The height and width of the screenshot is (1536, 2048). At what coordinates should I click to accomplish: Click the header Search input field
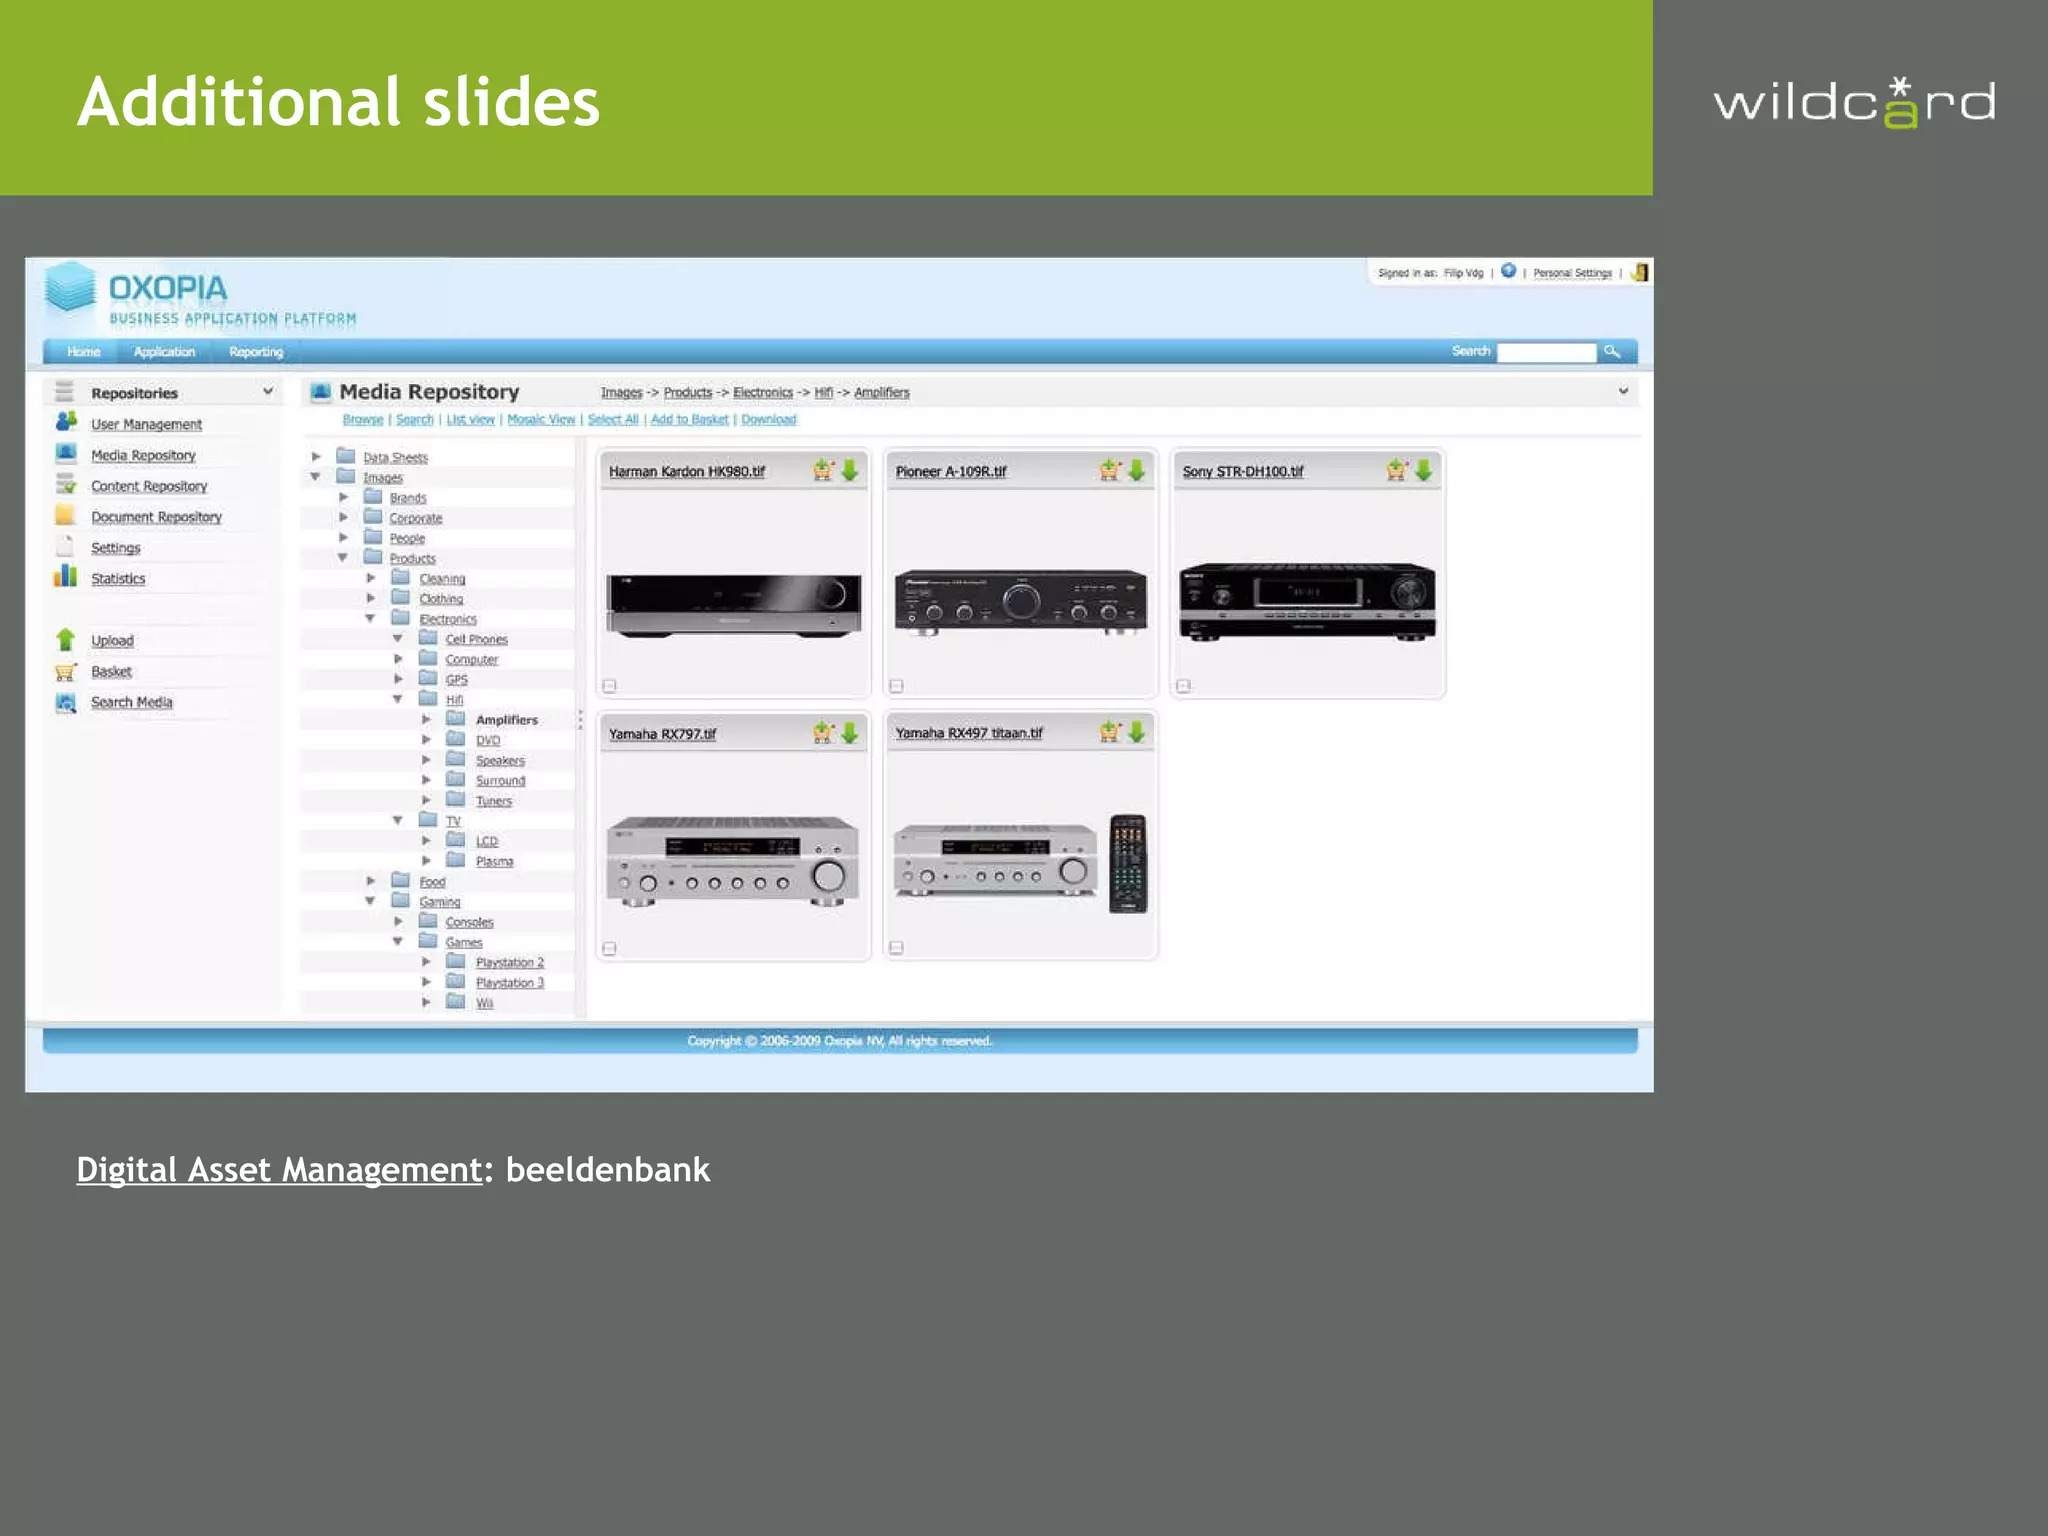[x=1547, y=352]
